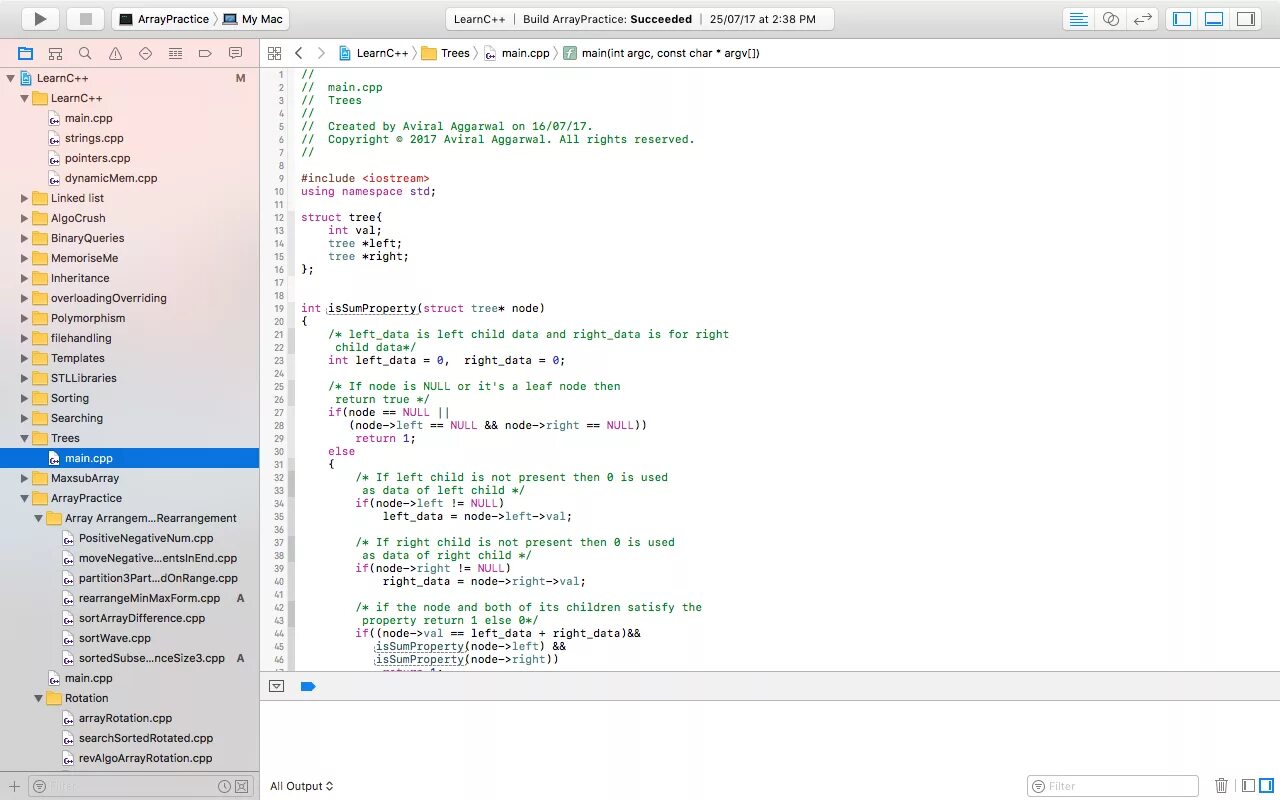Collapse the ArrayPractice folder
This screenshot has height=800, width=1280.
point(25,498)
